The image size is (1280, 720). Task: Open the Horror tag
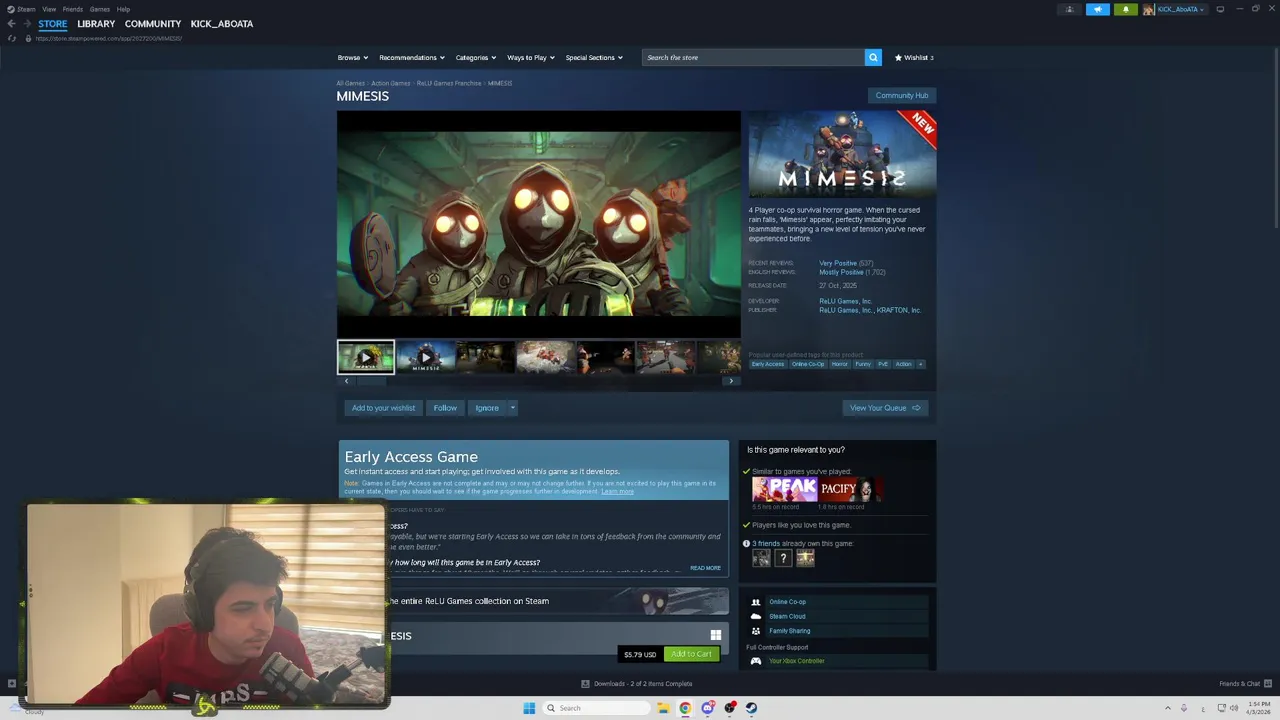[x=839, y=364]
